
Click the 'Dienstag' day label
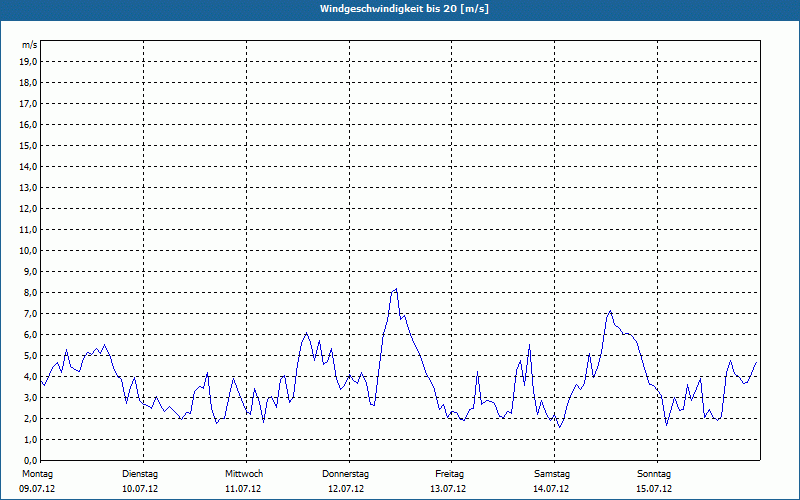[140, 474]
